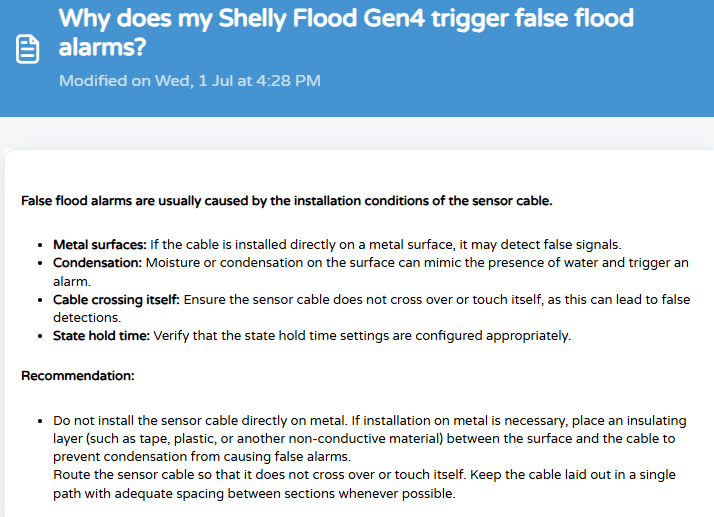This screenshot has width=714, height=517.
Task: Click the word 'alarms?' in the title
Action: point(102,46)
